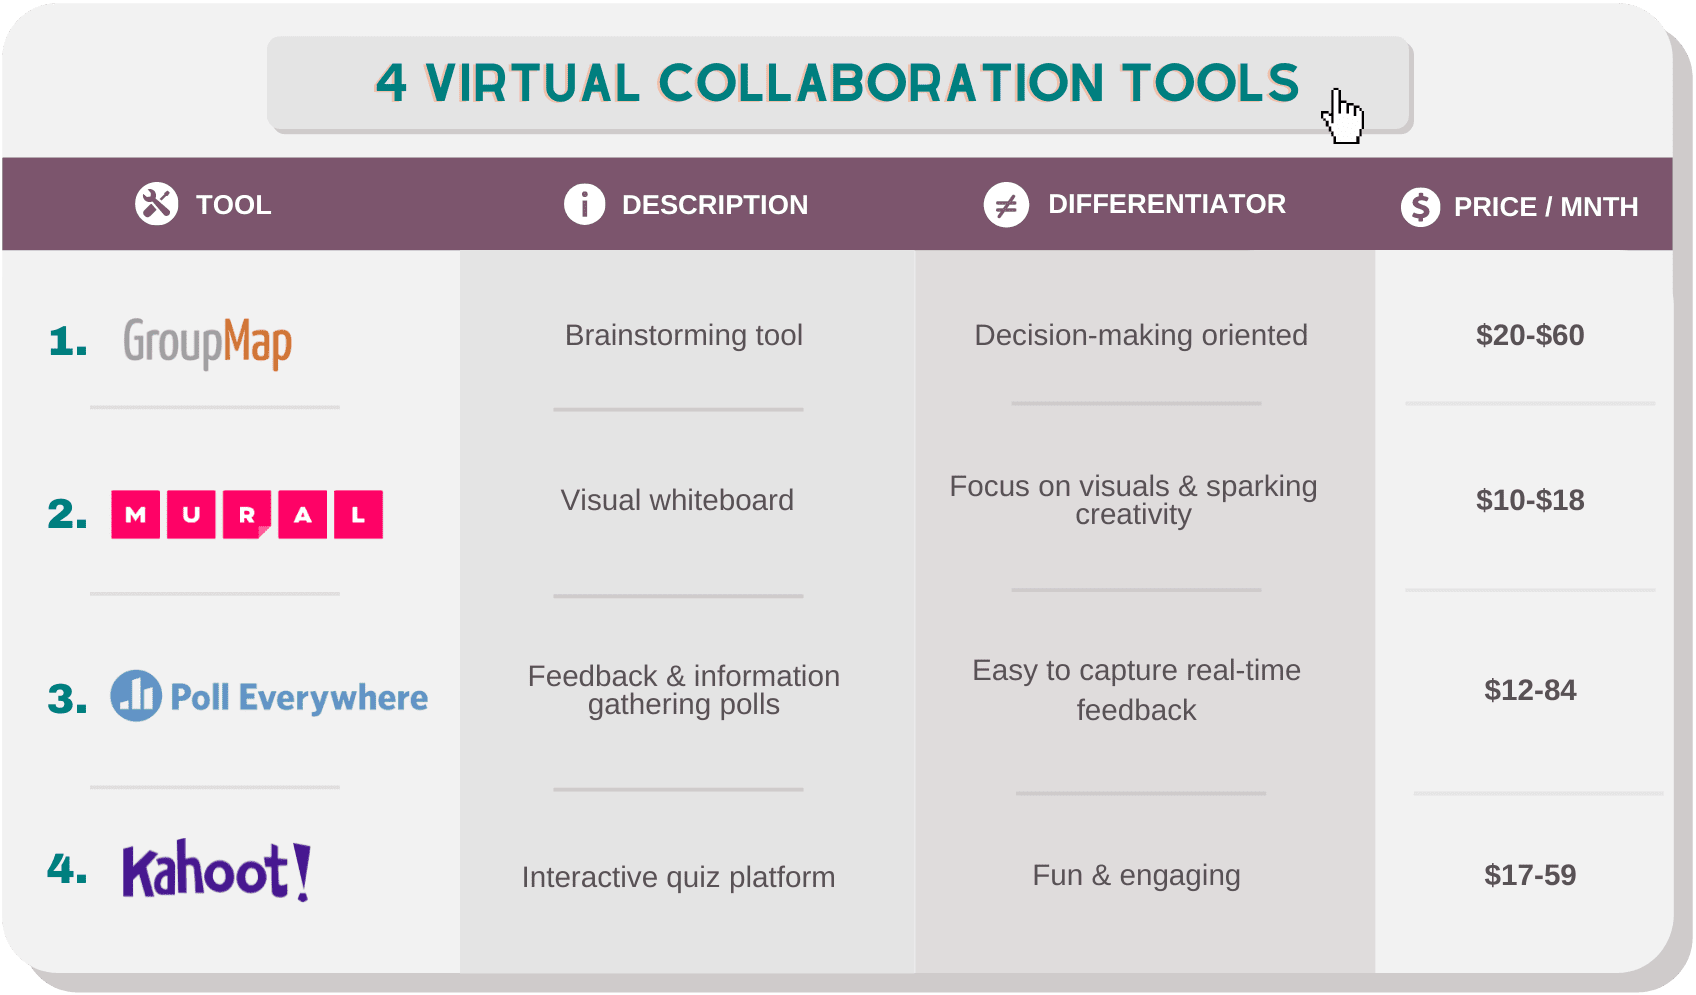Click the $20-$60 price
This screenshot has width=1696, height=995.
[x=1530, y=335]
